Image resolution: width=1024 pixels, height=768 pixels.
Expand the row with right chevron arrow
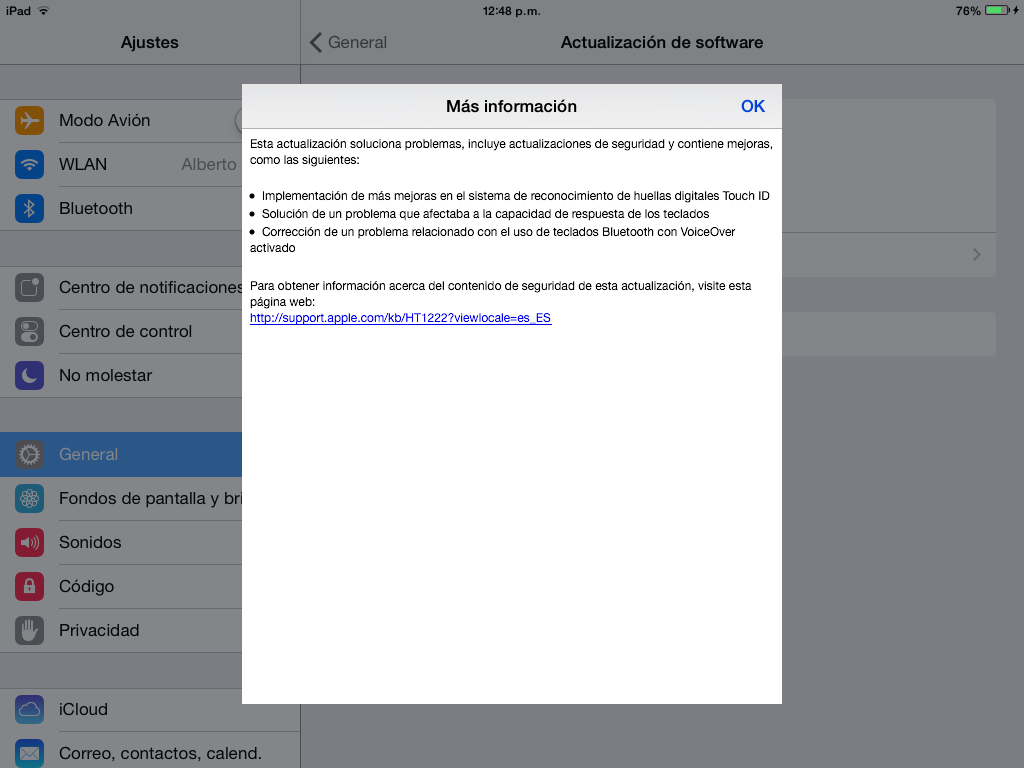[x=976, y=255]
